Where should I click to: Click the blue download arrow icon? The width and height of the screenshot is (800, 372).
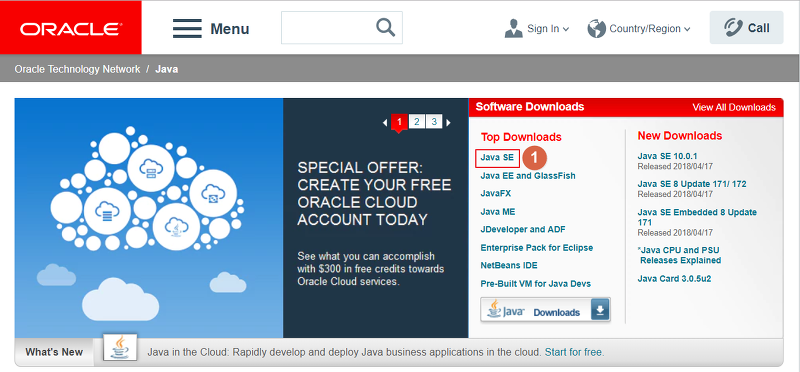click(600, 310)
